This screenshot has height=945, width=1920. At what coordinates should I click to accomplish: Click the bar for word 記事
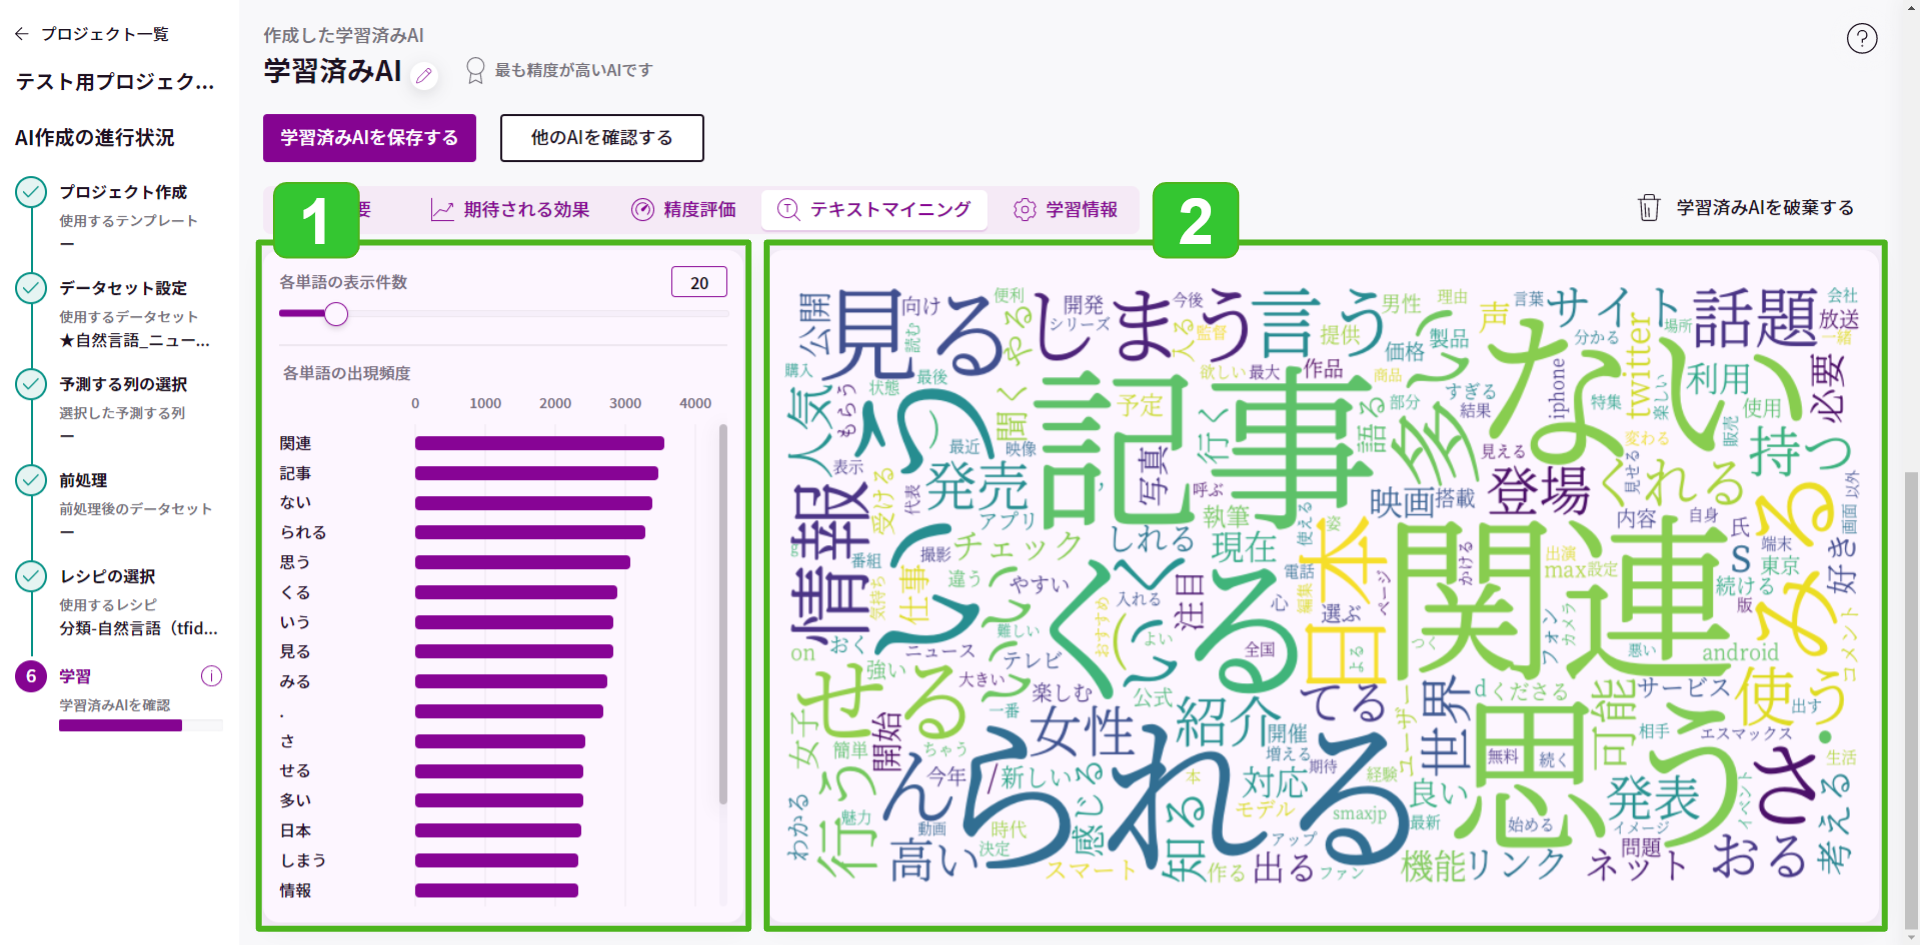tap(537, 473)
